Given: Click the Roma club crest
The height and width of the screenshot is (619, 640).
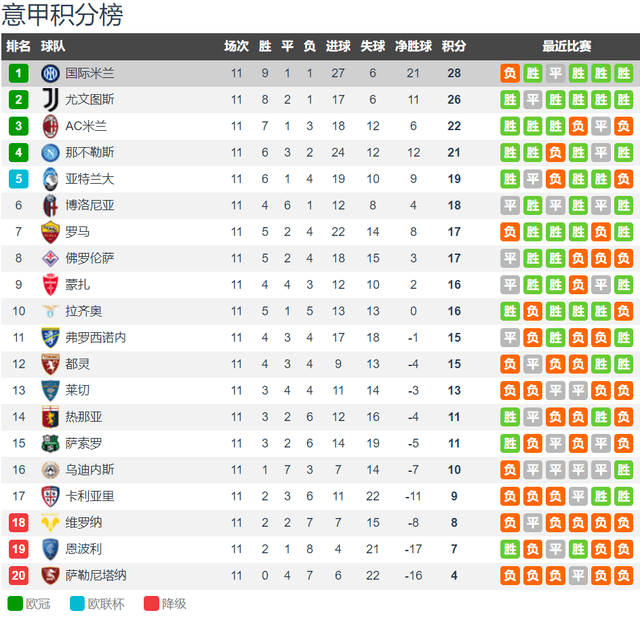Looking at the screenshot, I should pos(50,232).
